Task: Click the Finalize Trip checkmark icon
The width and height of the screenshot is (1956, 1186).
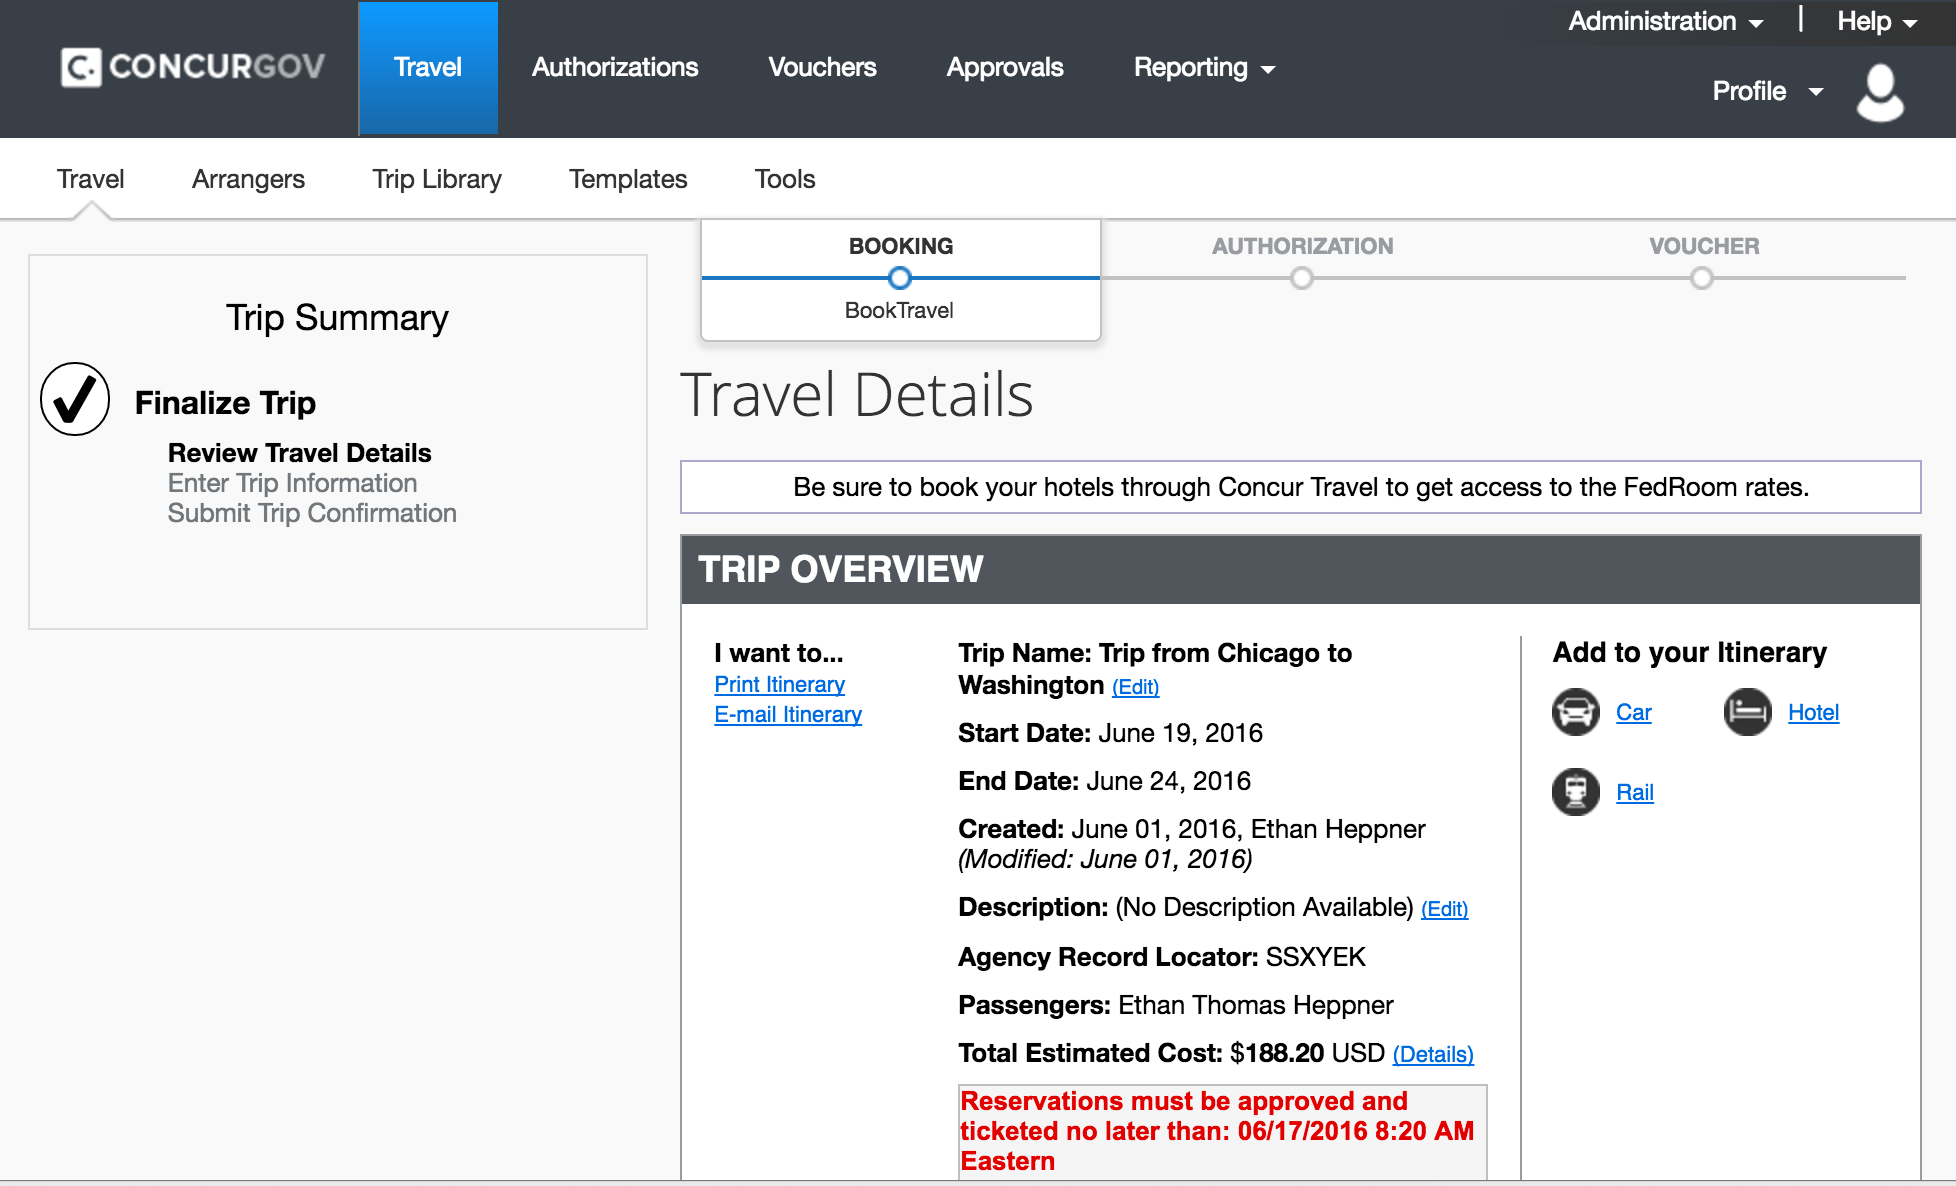Action: coord(75,399)
